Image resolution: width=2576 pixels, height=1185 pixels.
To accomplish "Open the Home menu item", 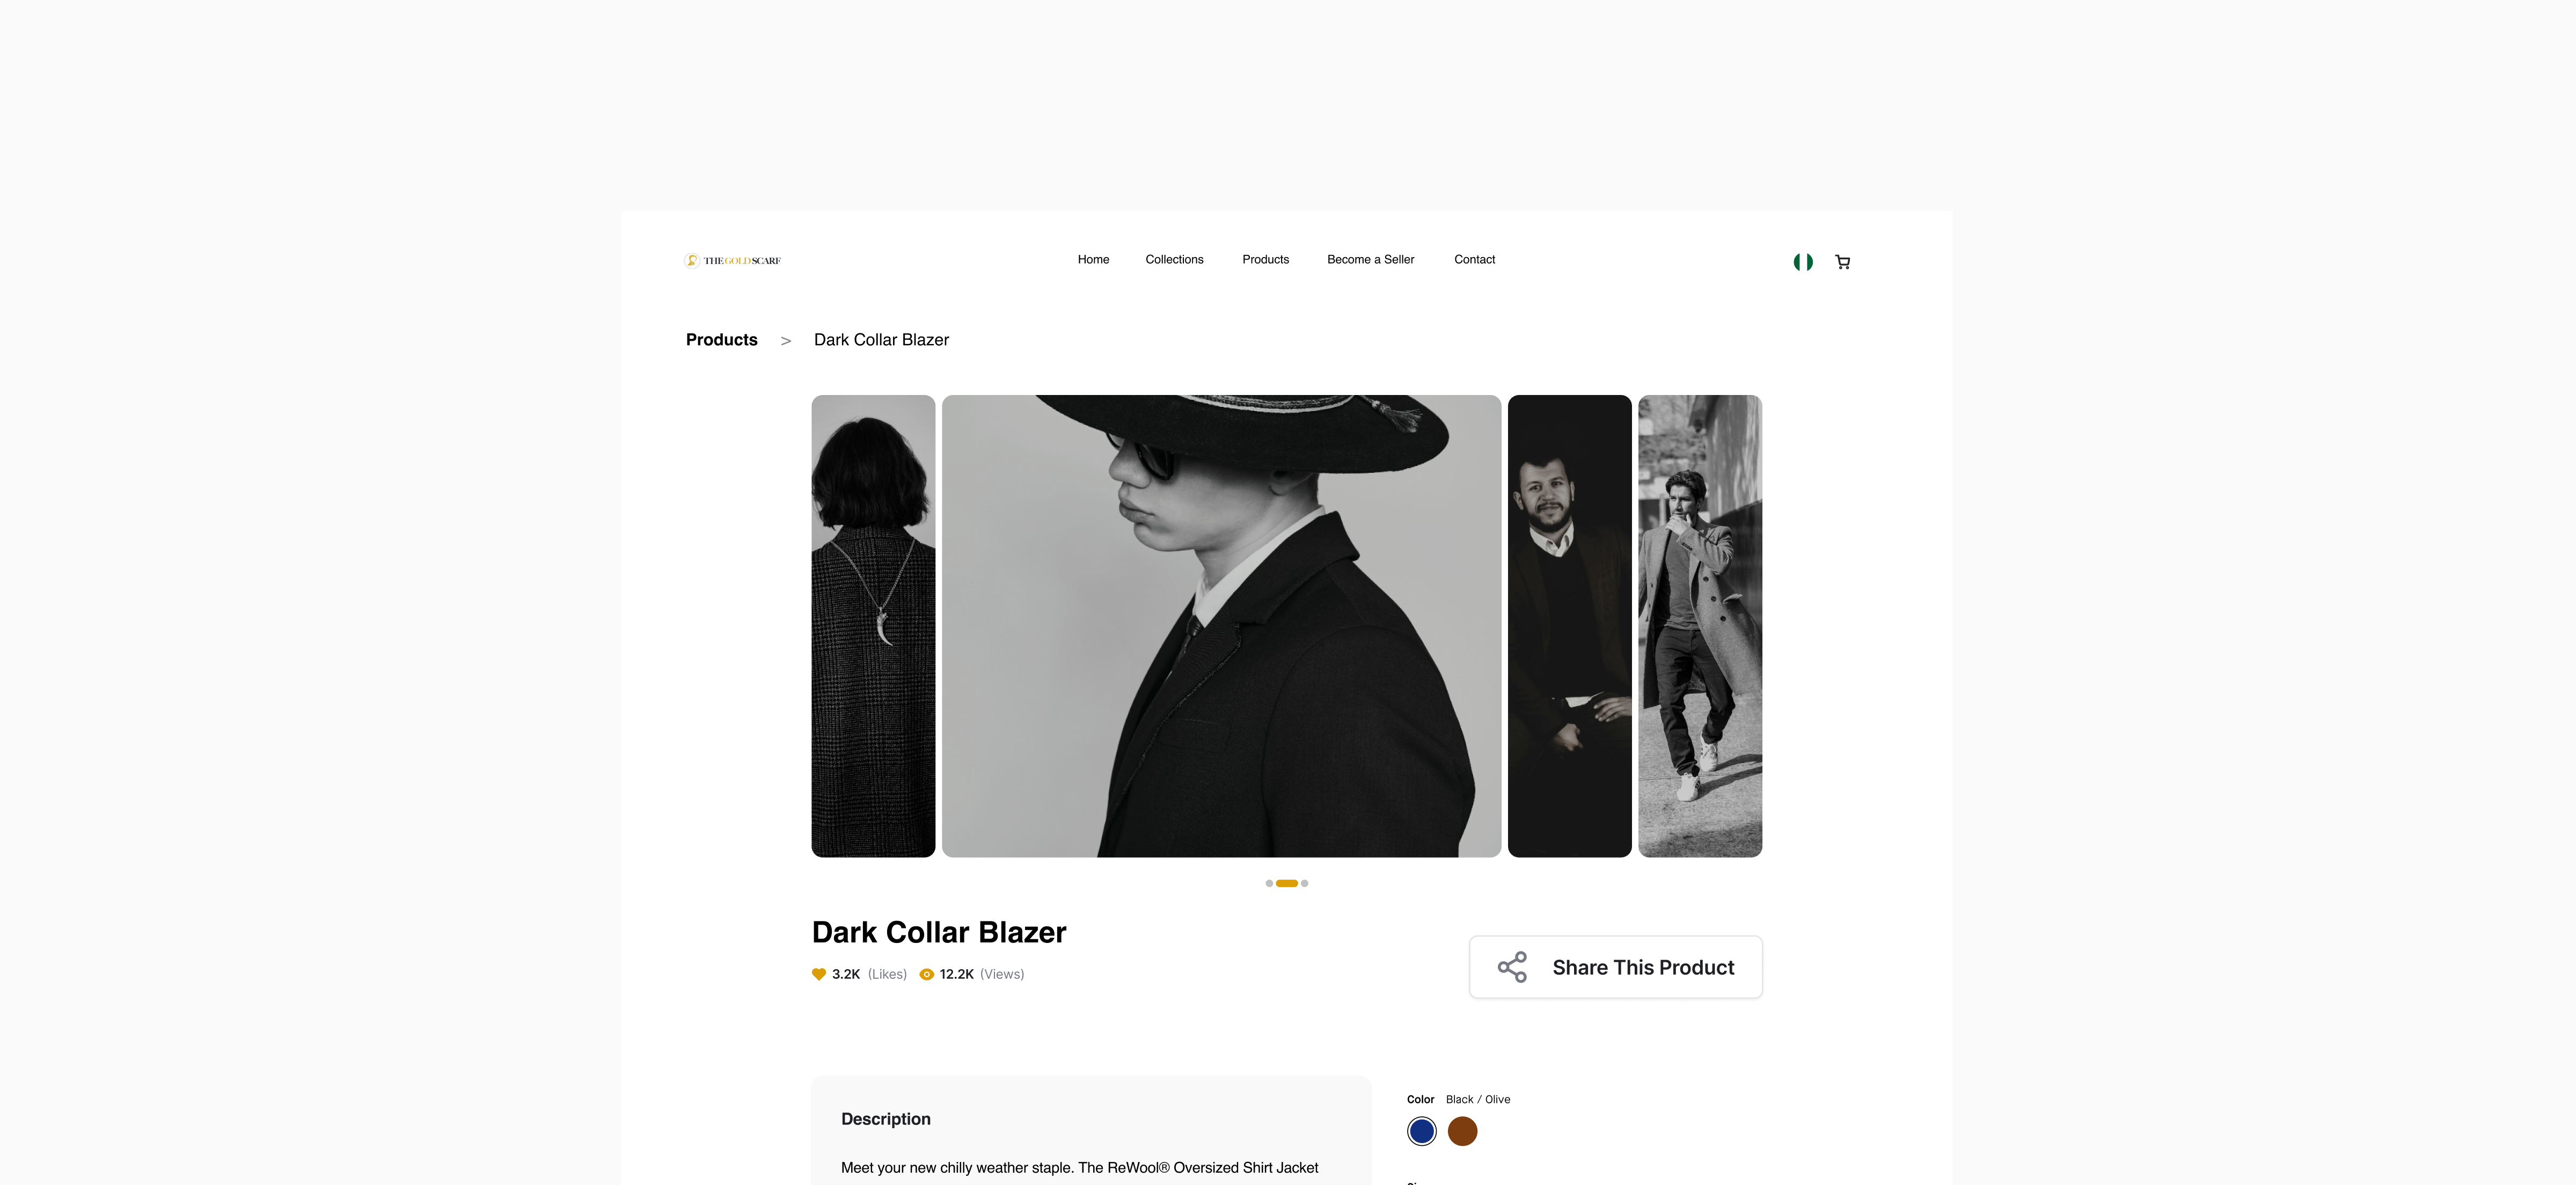I will pos(1093,260).
